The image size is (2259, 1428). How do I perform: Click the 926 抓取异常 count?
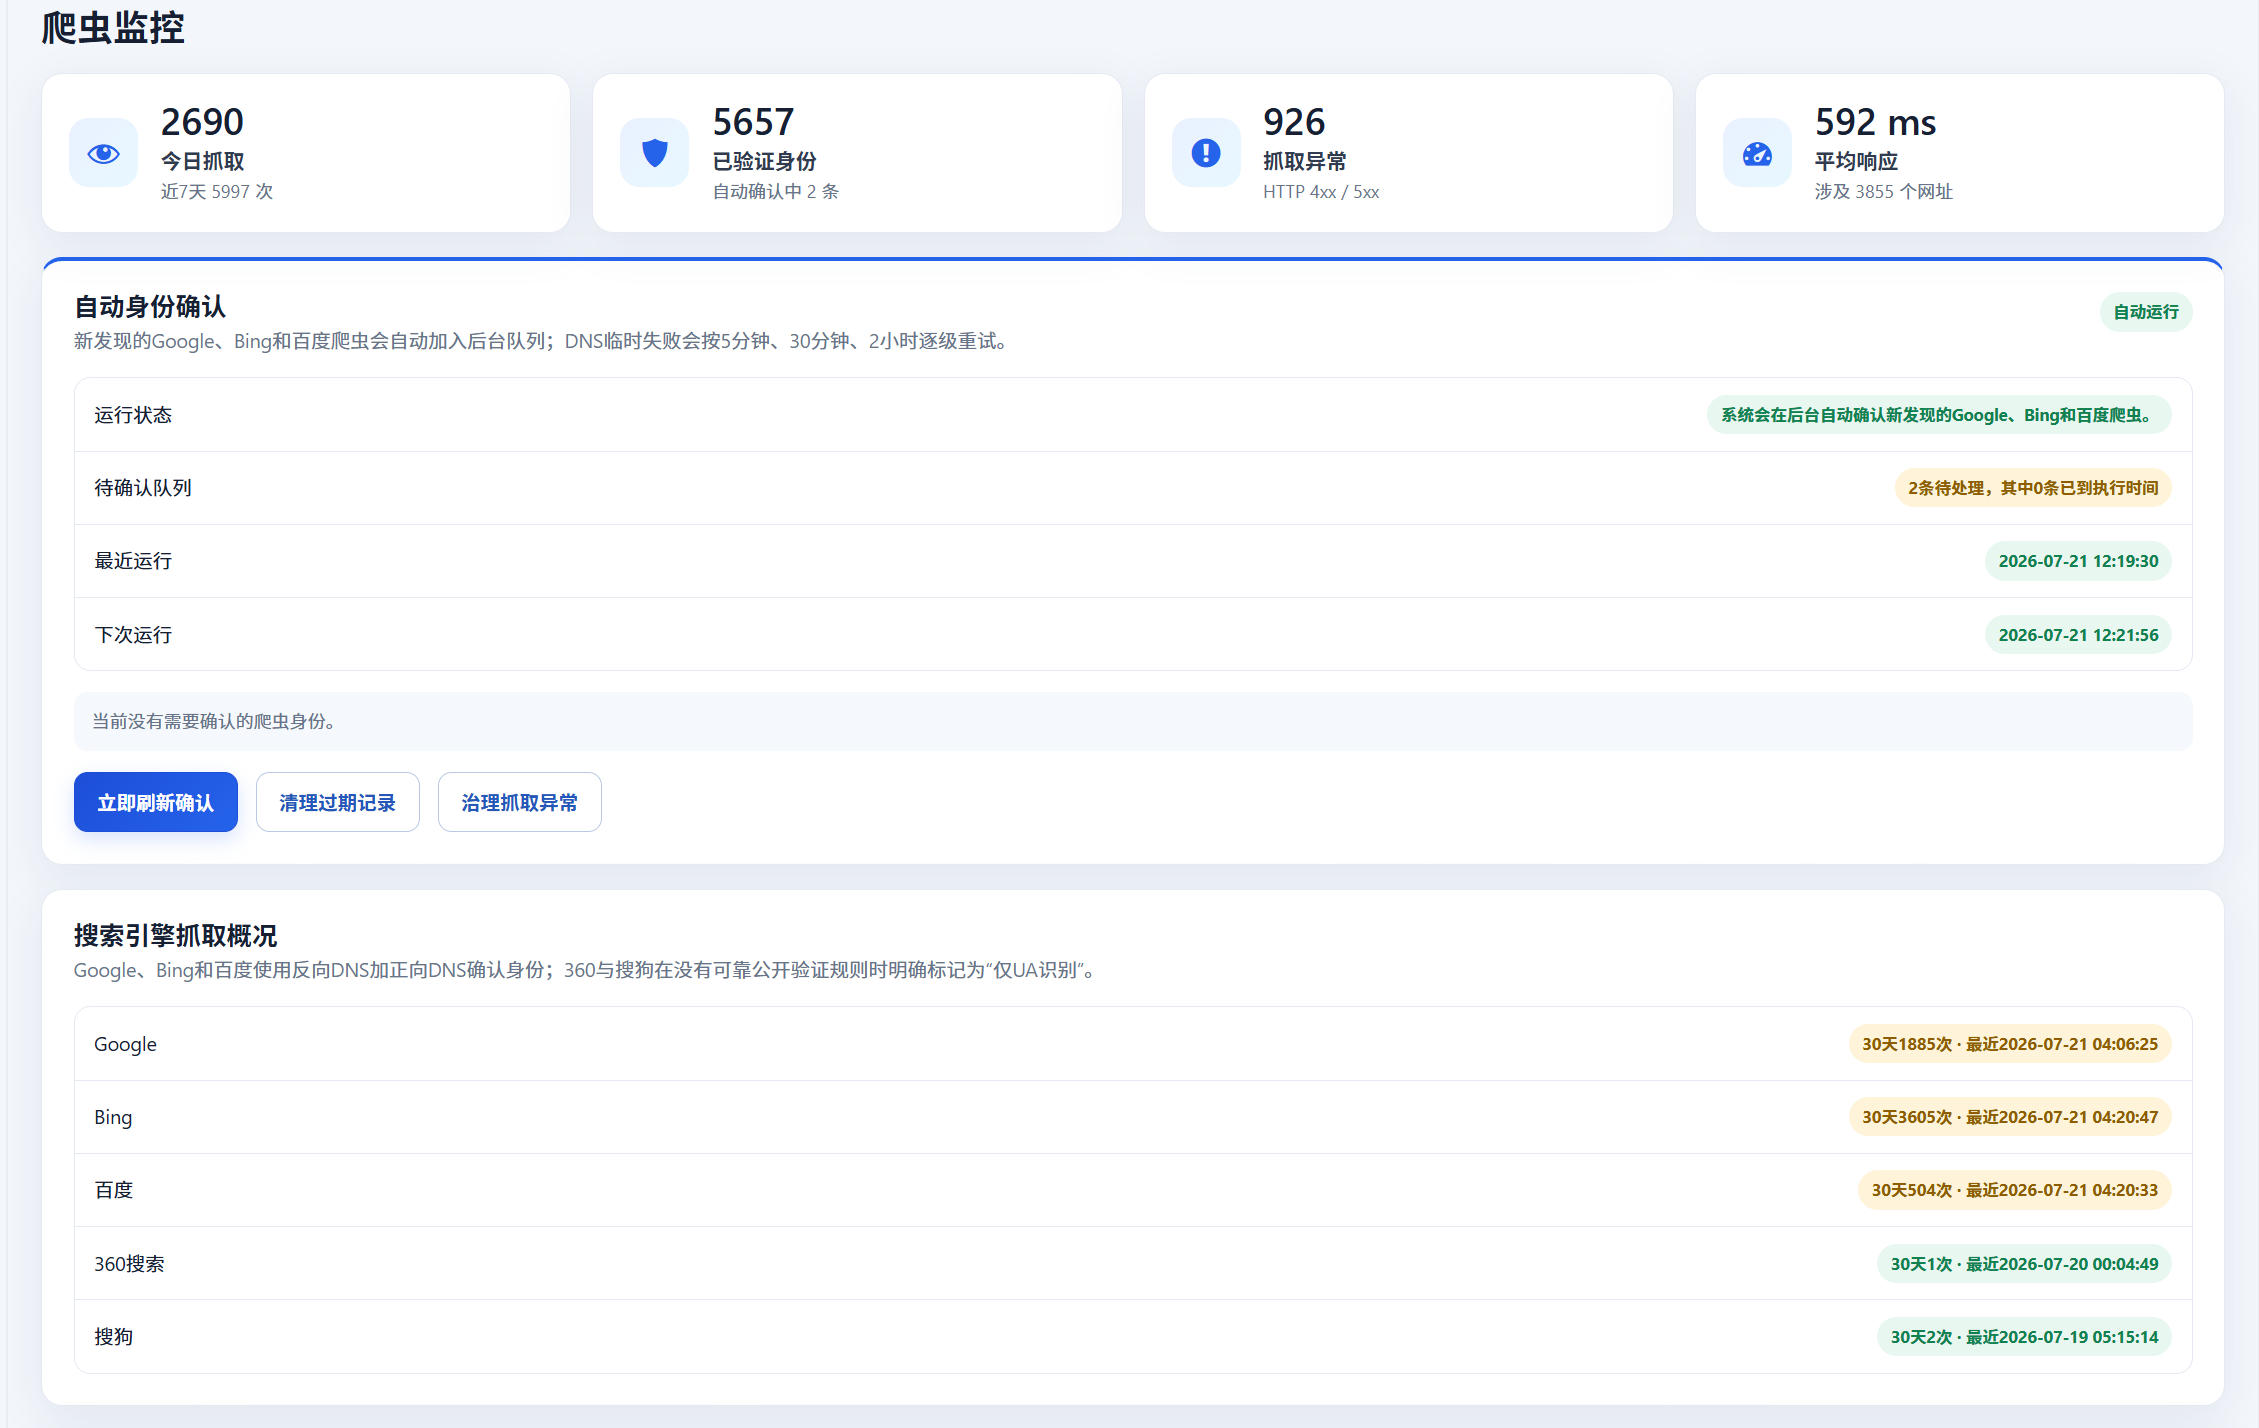pos(1294,122)
